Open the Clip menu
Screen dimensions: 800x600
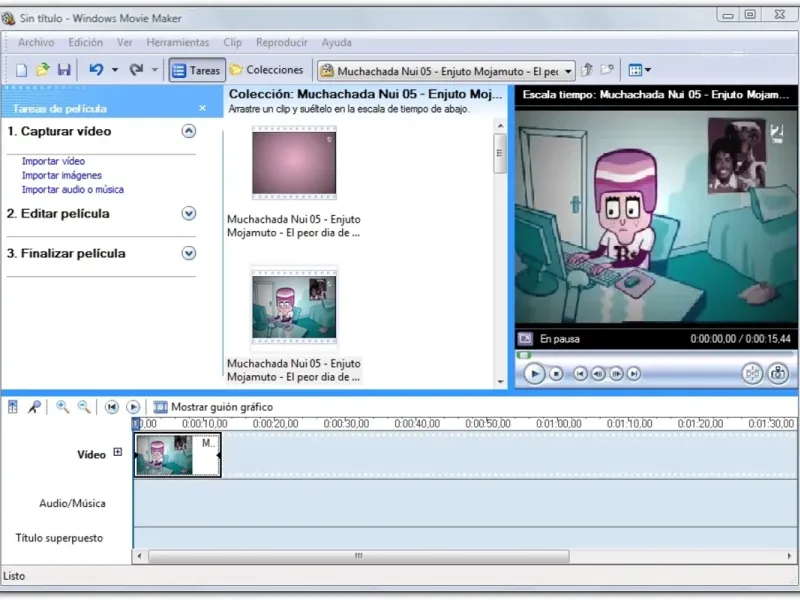pyautogui.click(x=233, y=43)
